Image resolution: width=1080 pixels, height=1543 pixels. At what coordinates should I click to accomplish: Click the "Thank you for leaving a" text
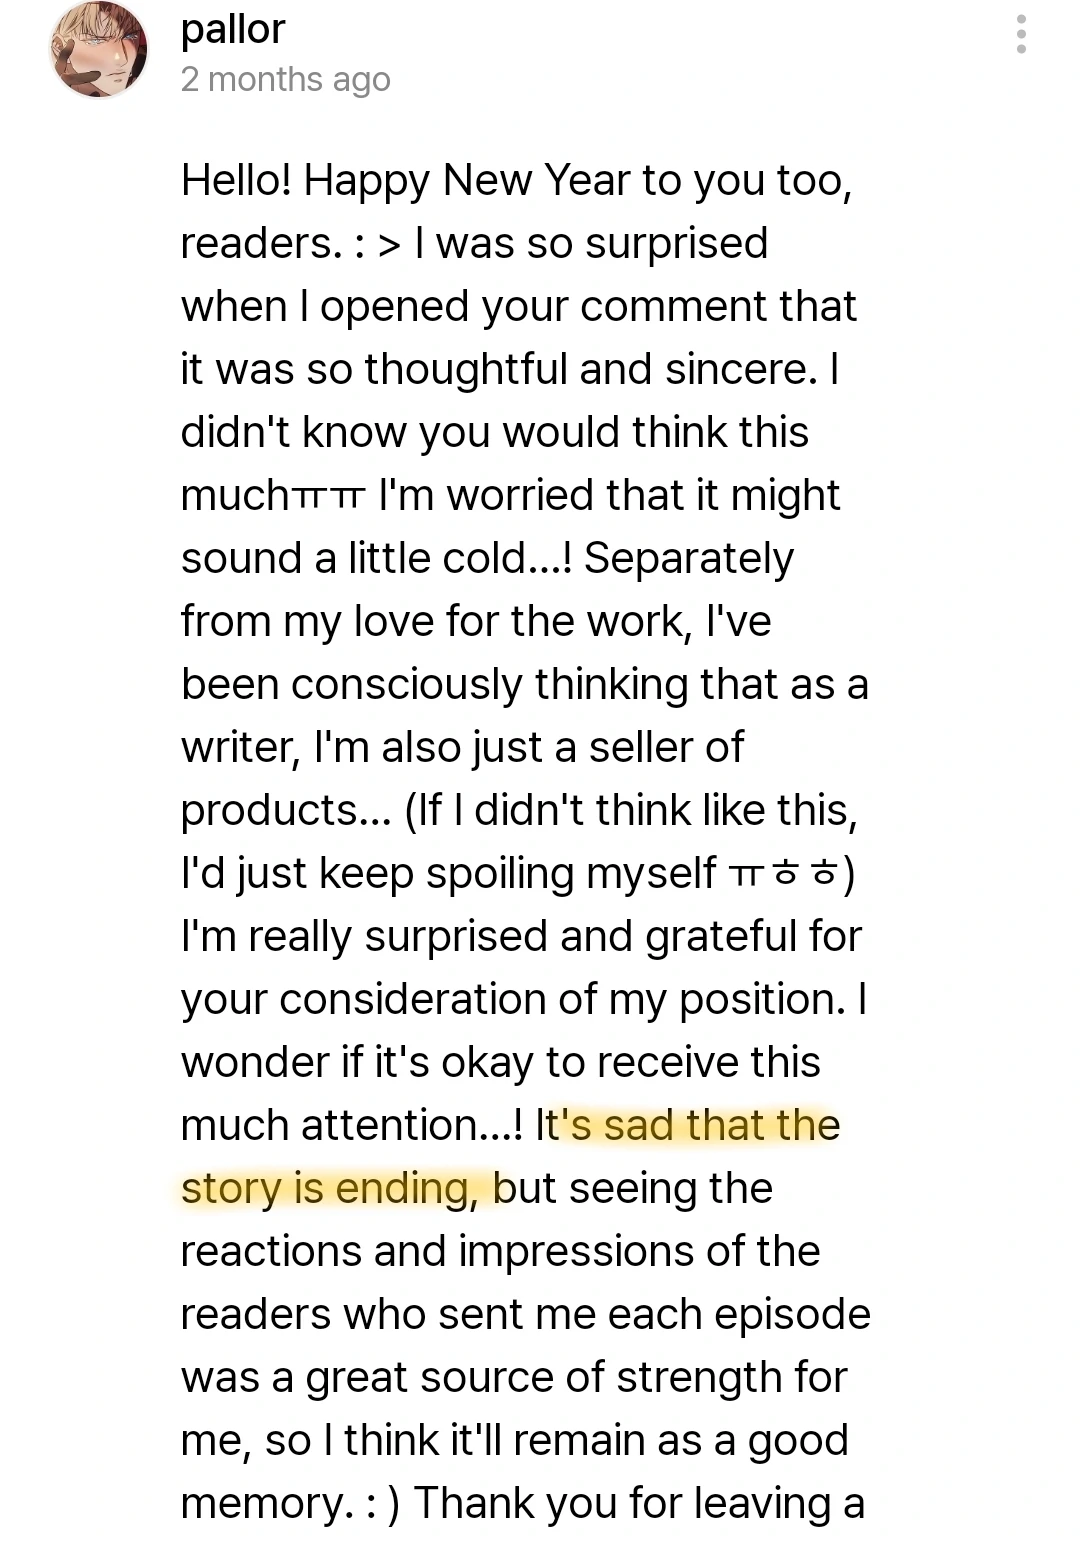coord(639,1504)
